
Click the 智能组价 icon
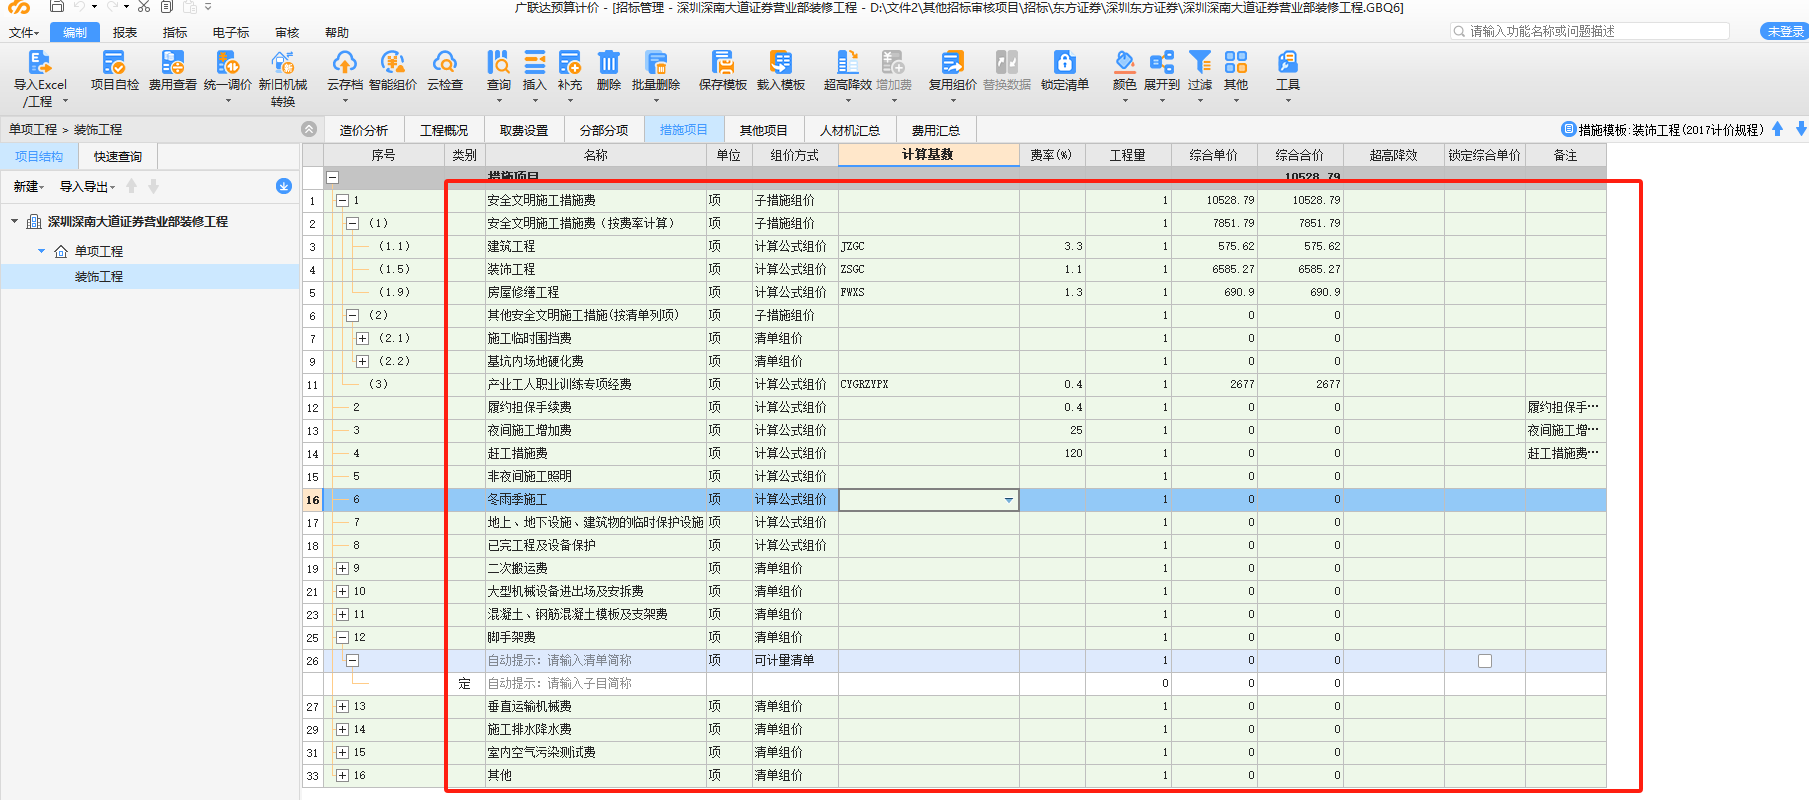coord(393,63)
